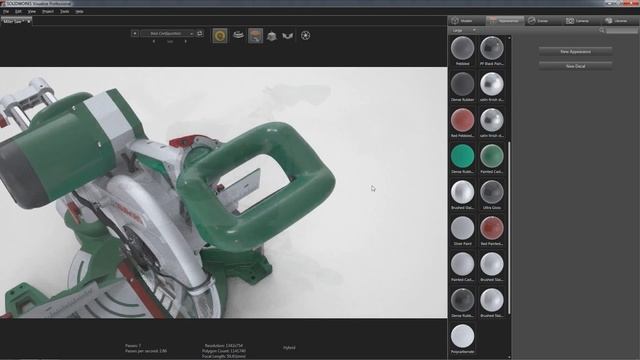This screenshot has width=640, height=360.
Task: Click the Passes per second status text
Action: click(x=146, y=351)
